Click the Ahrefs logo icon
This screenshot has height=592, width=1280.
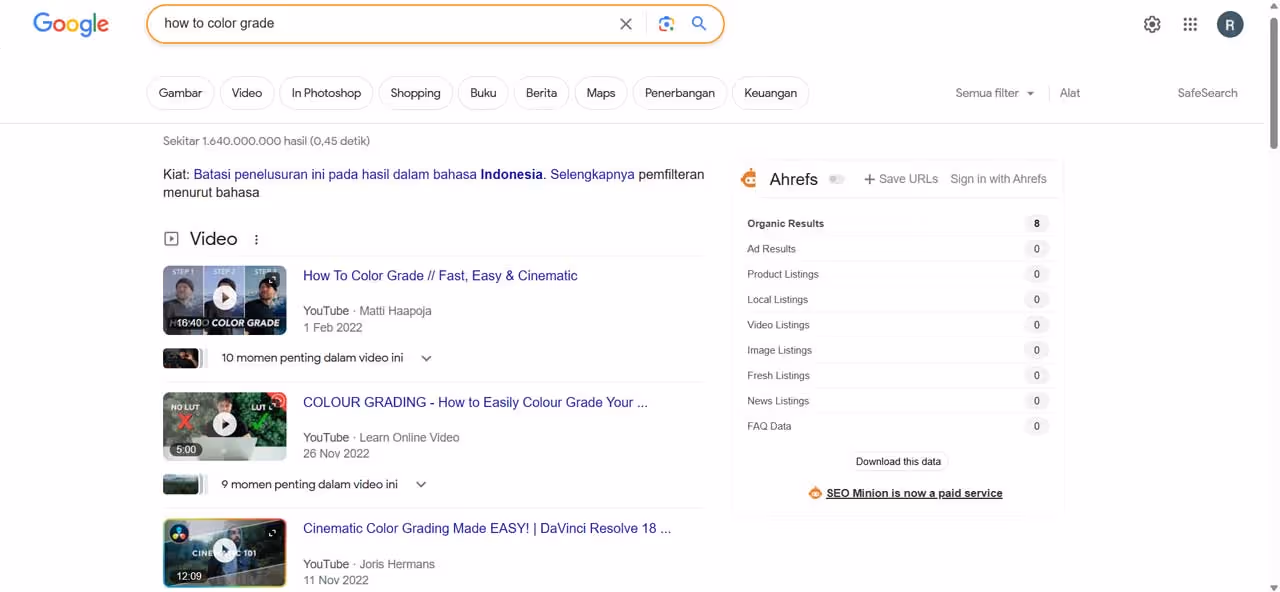[749, 179]
